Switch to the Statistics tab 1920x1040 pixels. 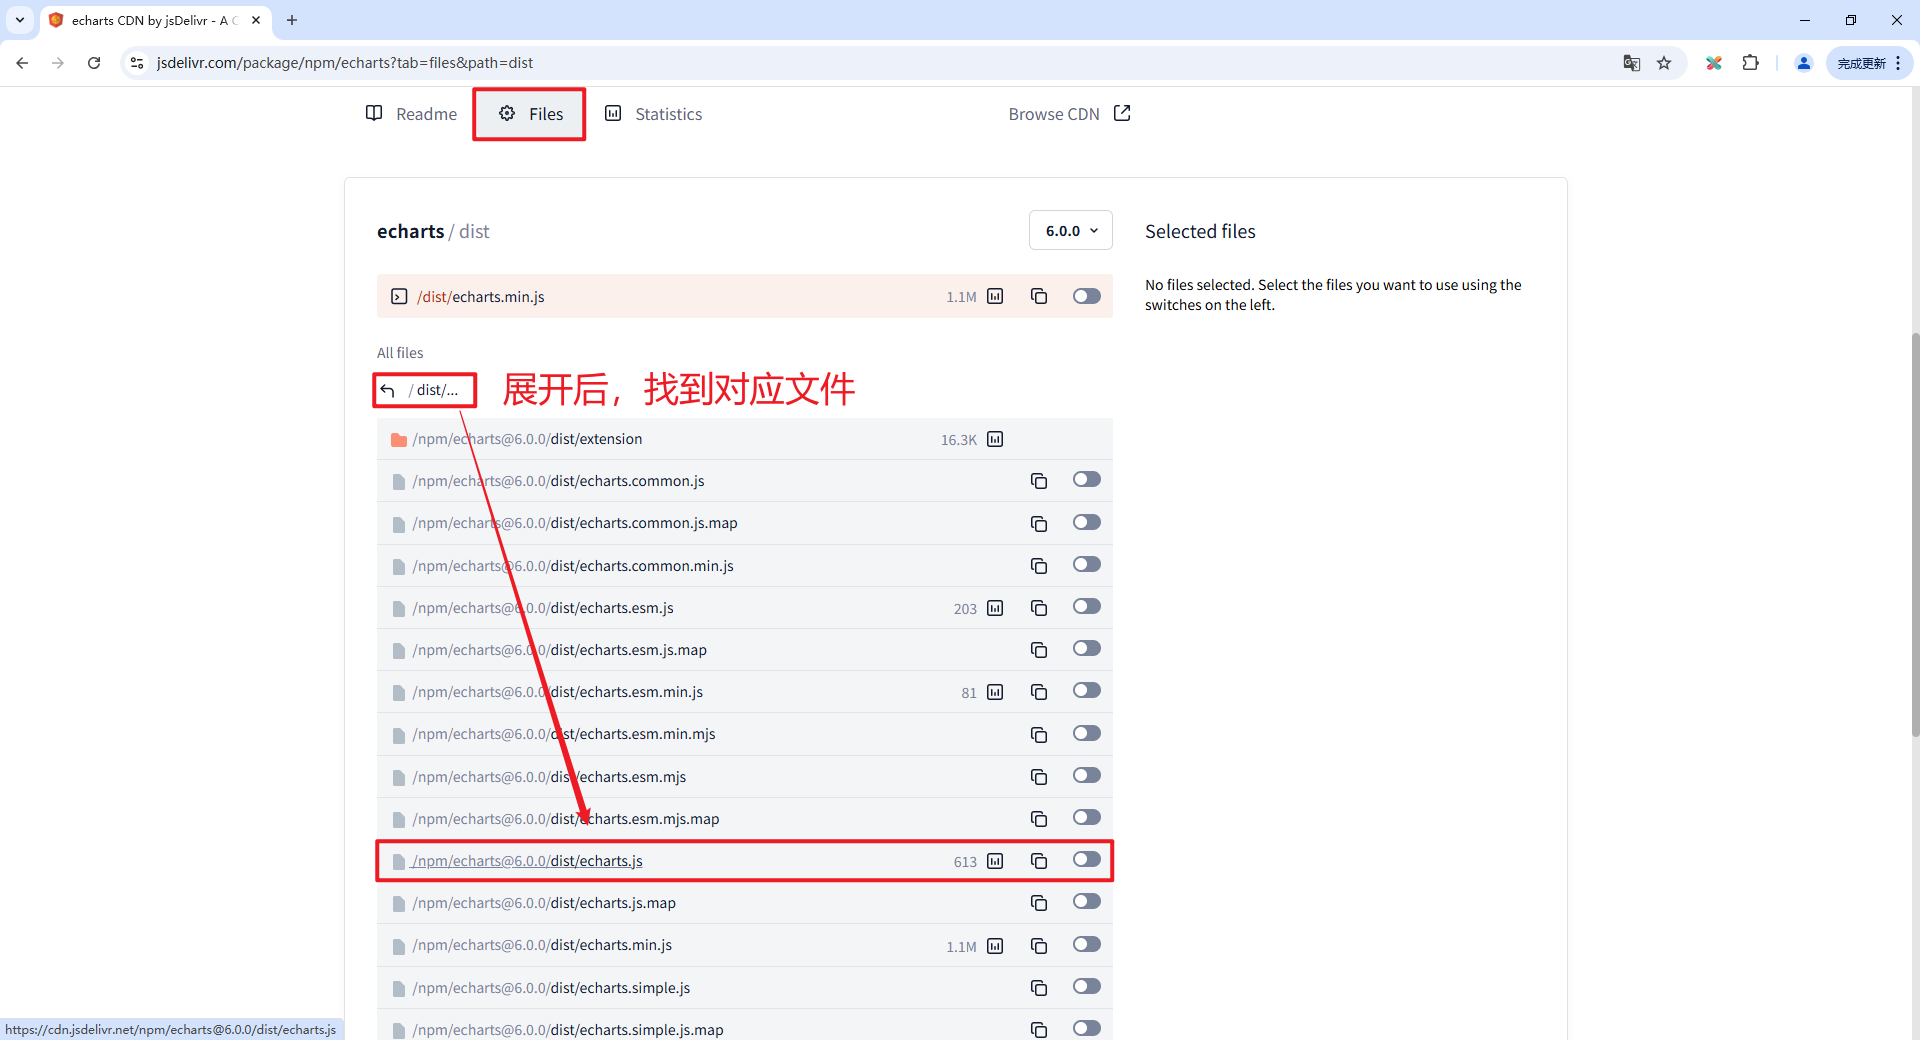point(653,113)
